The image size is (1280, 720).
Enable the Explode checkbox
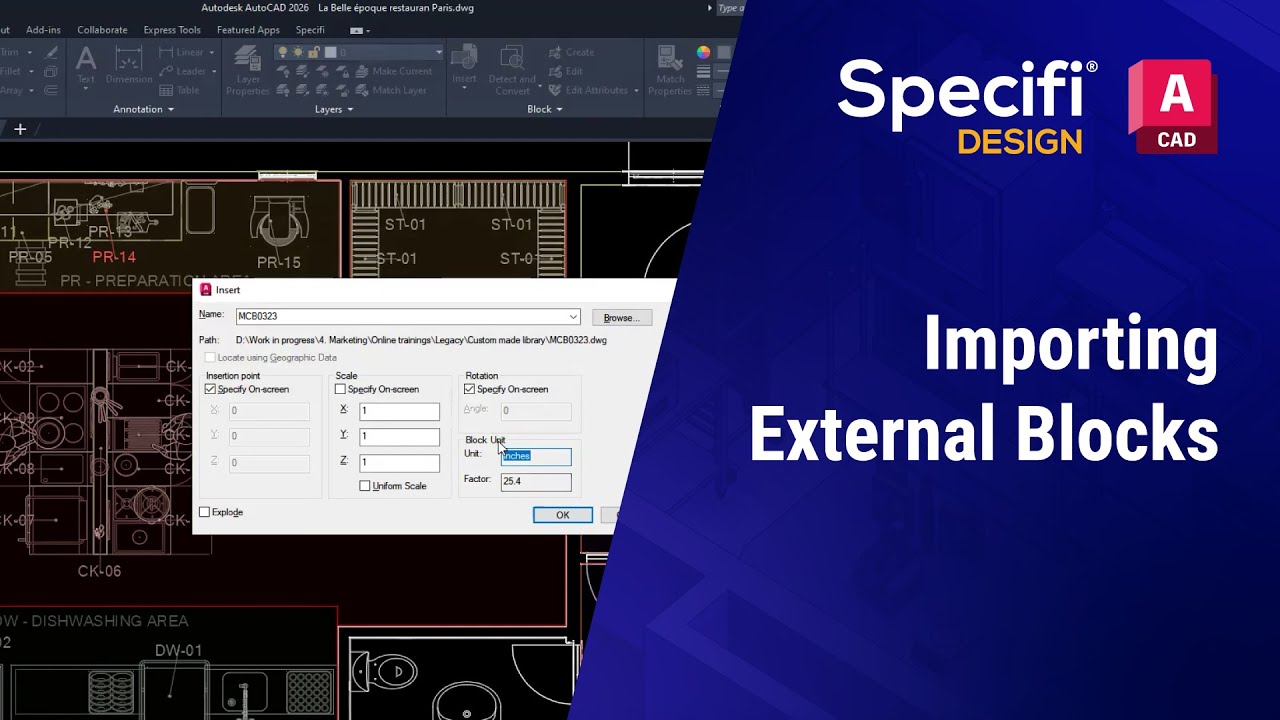click(204, 512)
